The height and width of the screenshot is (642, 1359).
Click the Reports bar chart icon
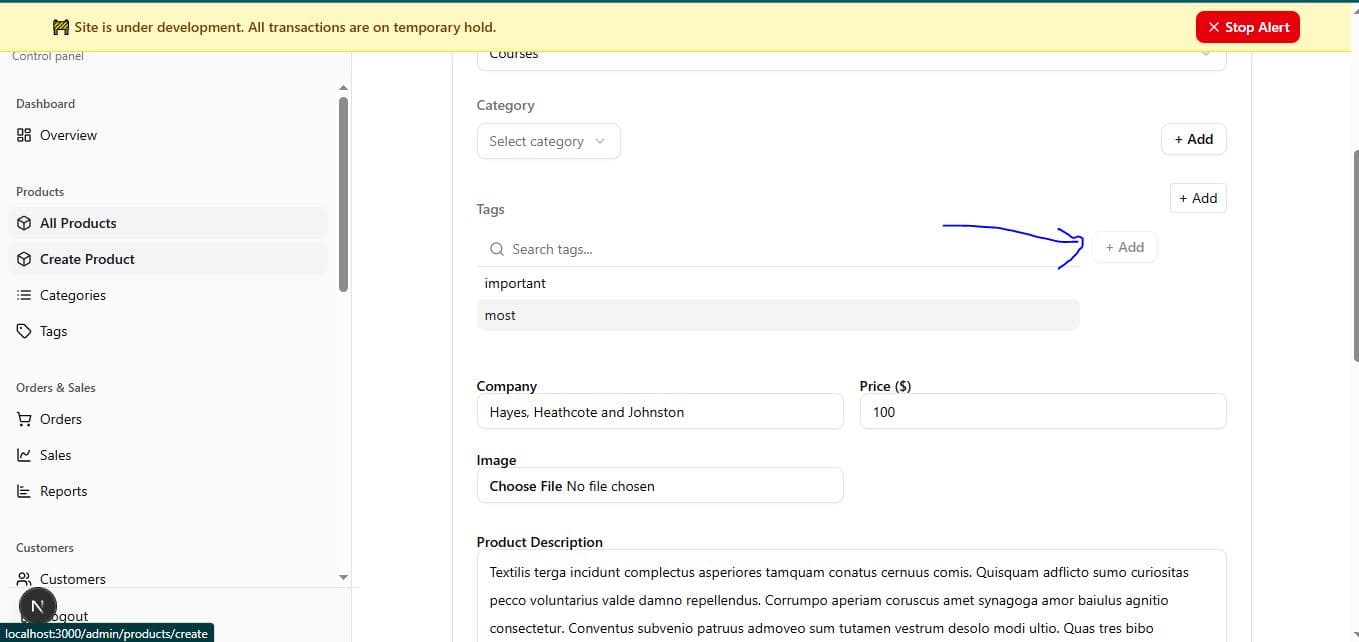pos(24,491)
